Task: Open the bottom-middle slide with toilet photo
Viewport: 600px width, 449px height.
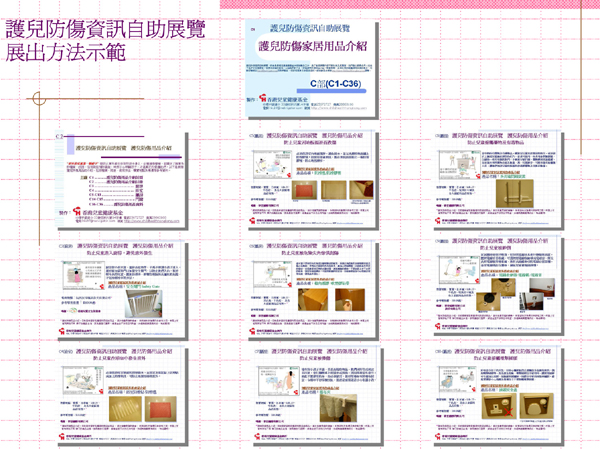Action: pyautogui.click(x=316, y=390)
